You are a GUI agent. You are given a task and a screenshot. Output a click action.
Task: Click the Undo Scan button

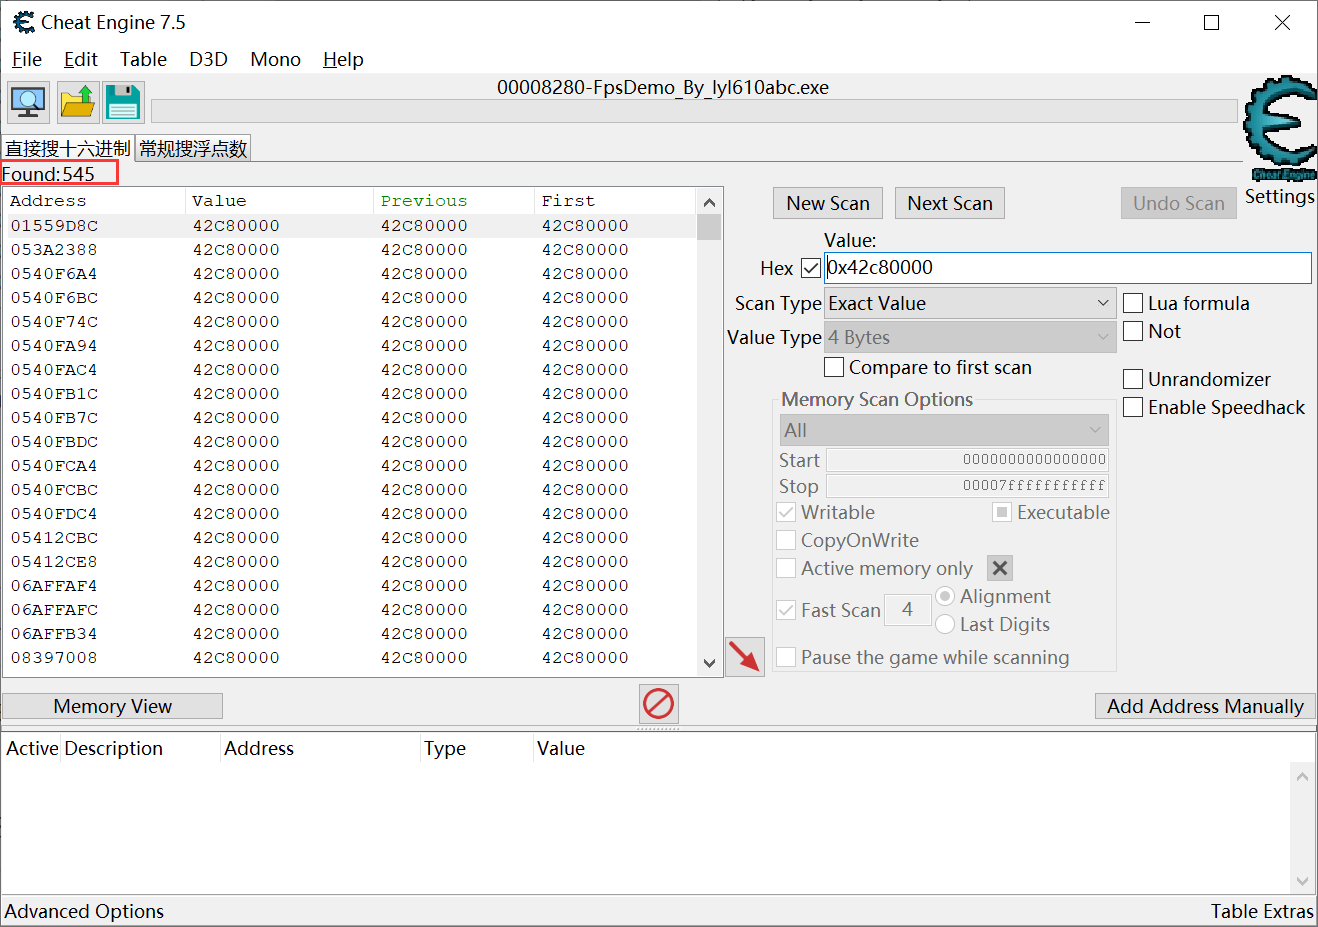(1179, 203)
